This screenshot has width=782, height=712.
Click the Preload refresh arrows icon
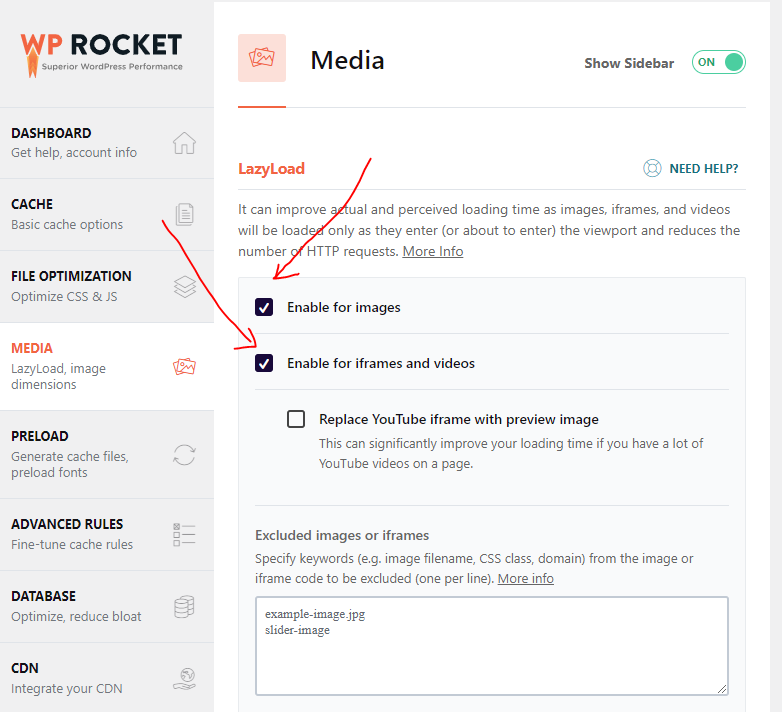coord(184,455)
